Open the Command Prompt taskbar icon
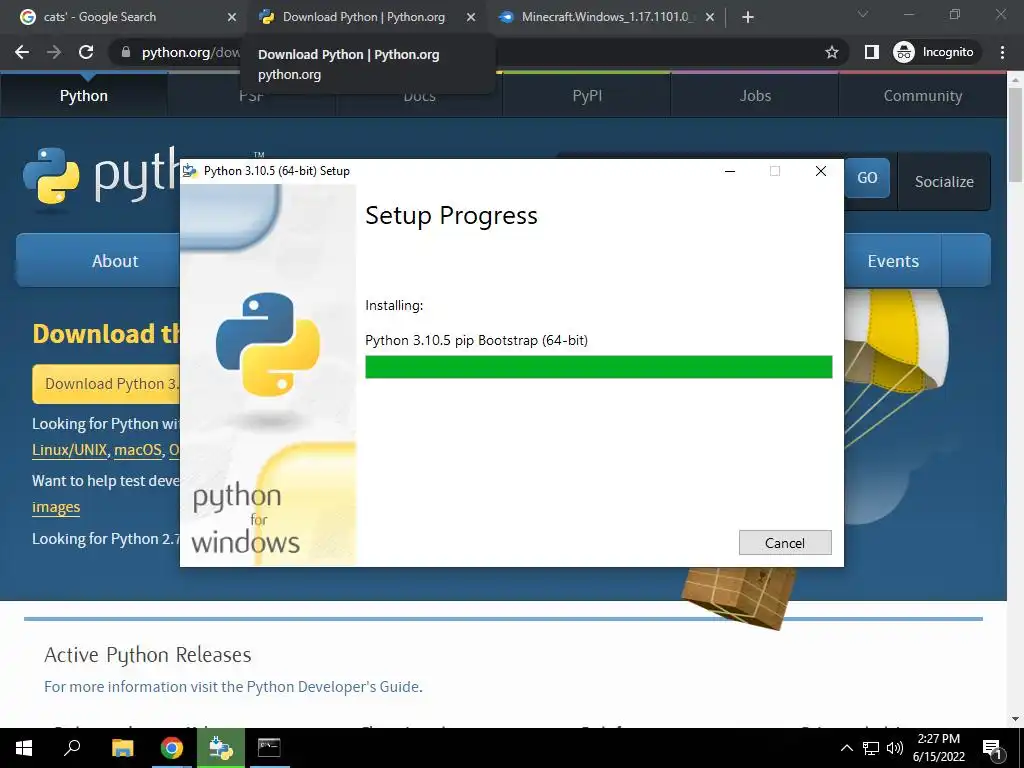This screenshot has height=768, width=1024. tap(269, 748)
